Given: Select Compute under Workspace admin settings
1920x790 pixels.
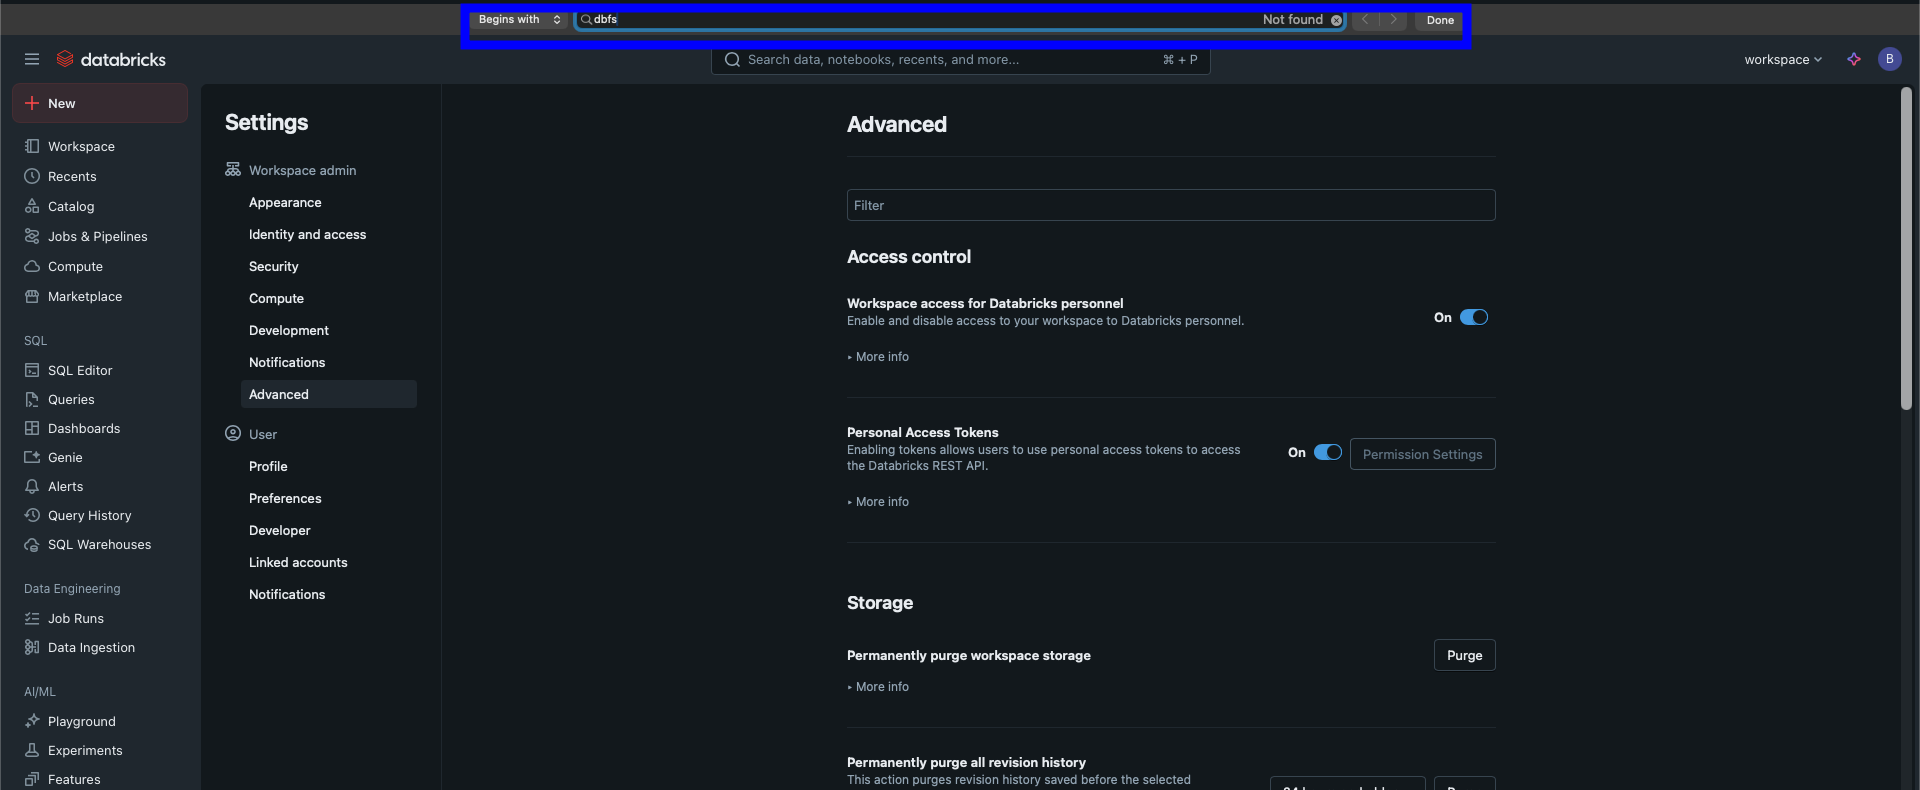Looking at the screenshot, I should 328,298.
